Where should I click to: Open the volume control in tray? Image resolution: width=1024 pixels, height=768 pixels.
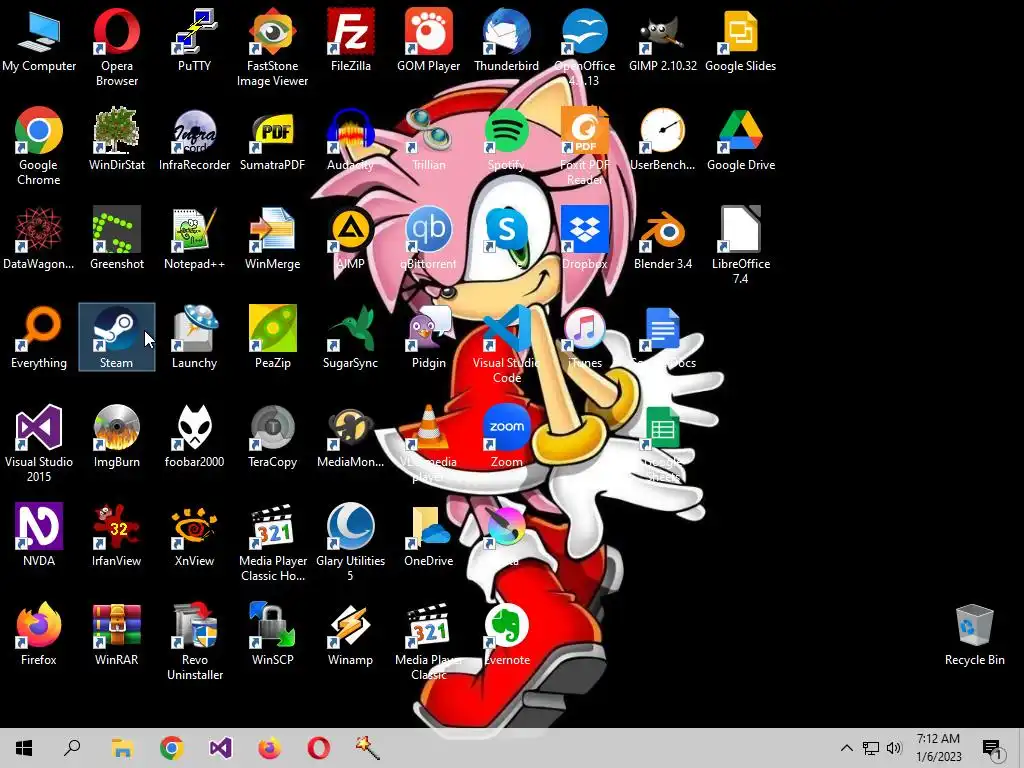coord(894,748)
